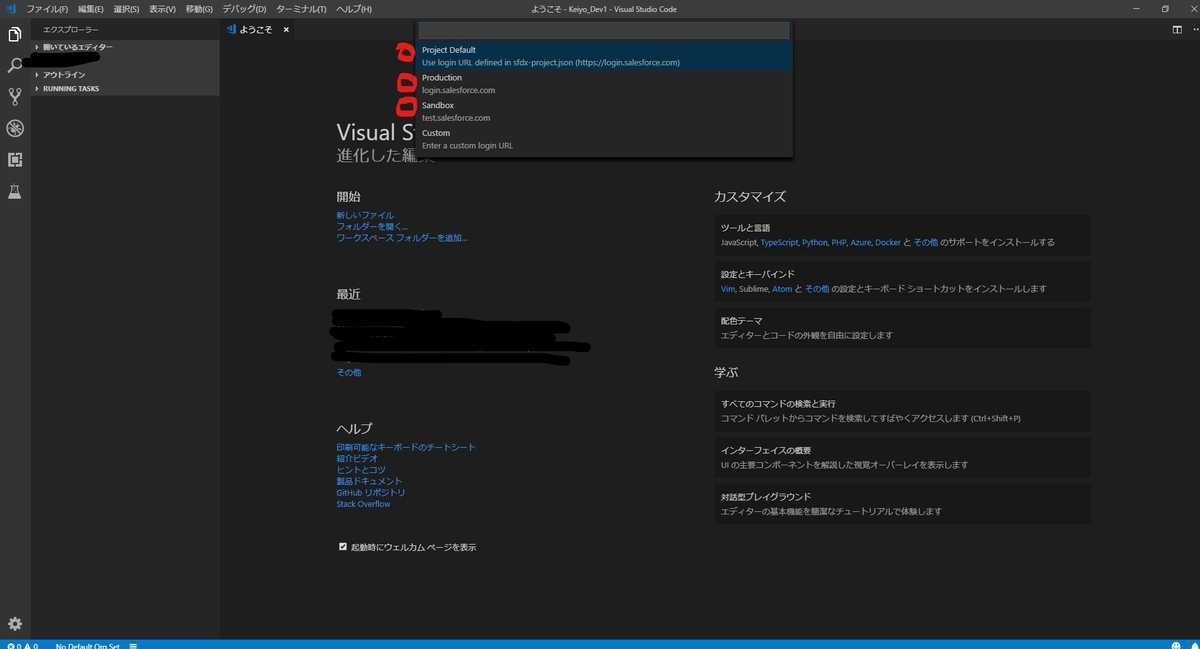Click No Default Org Set in status bar
This screenshot has width=1200, height=649.
click(x=87, y=645)
